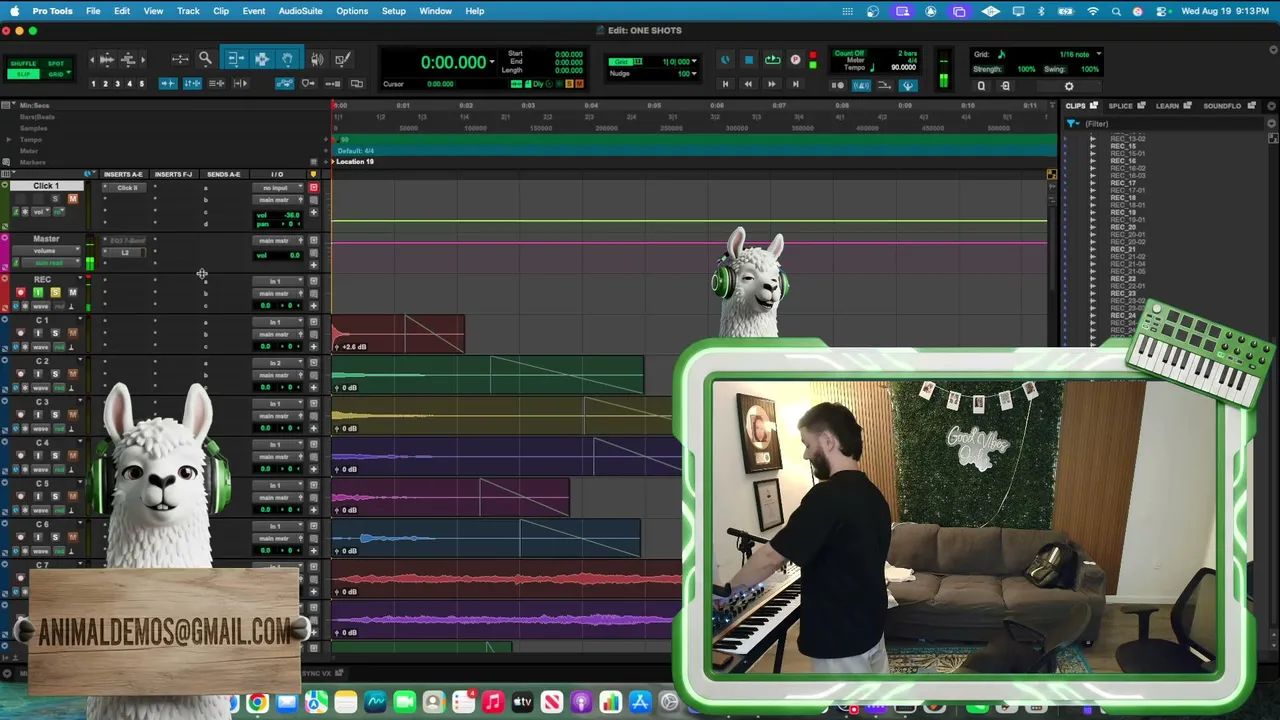Toggle solo on the REC track

55,293
